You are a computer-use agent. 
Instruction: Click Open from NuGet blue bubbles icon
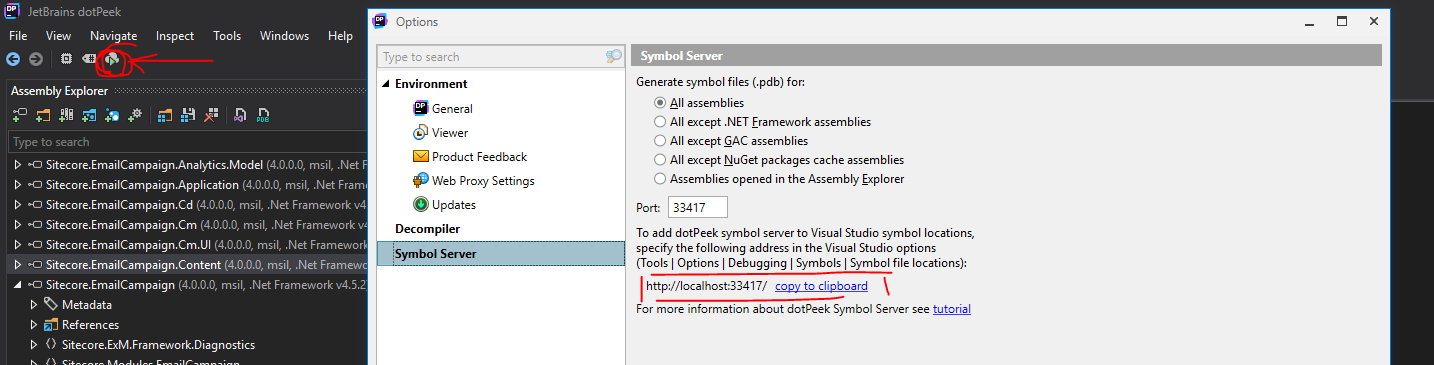point(112,115)
